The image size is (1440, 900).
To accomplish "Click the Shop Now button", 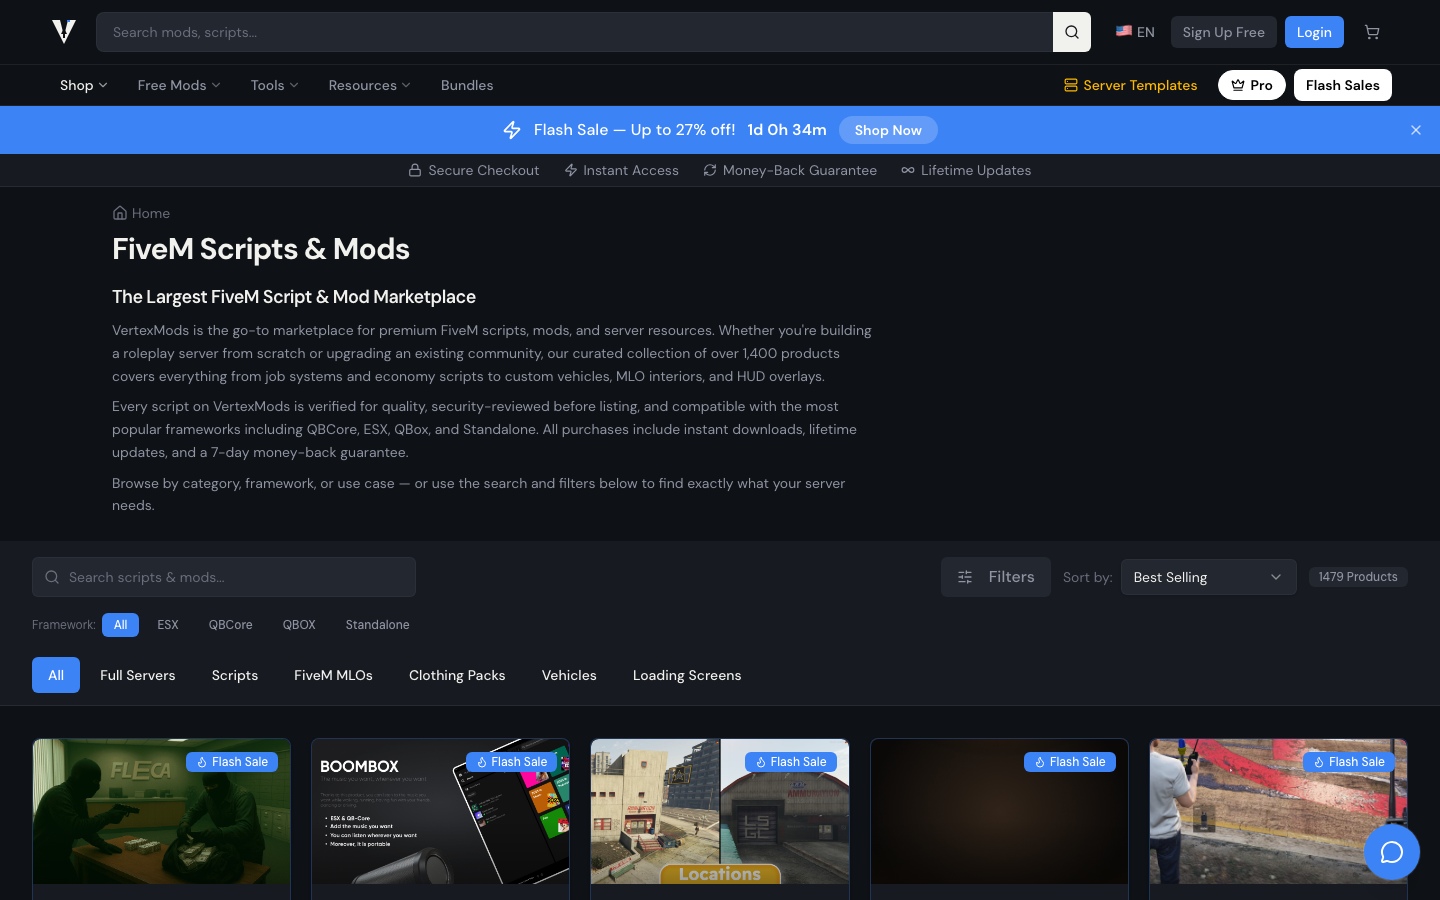I will coord(887,130).
